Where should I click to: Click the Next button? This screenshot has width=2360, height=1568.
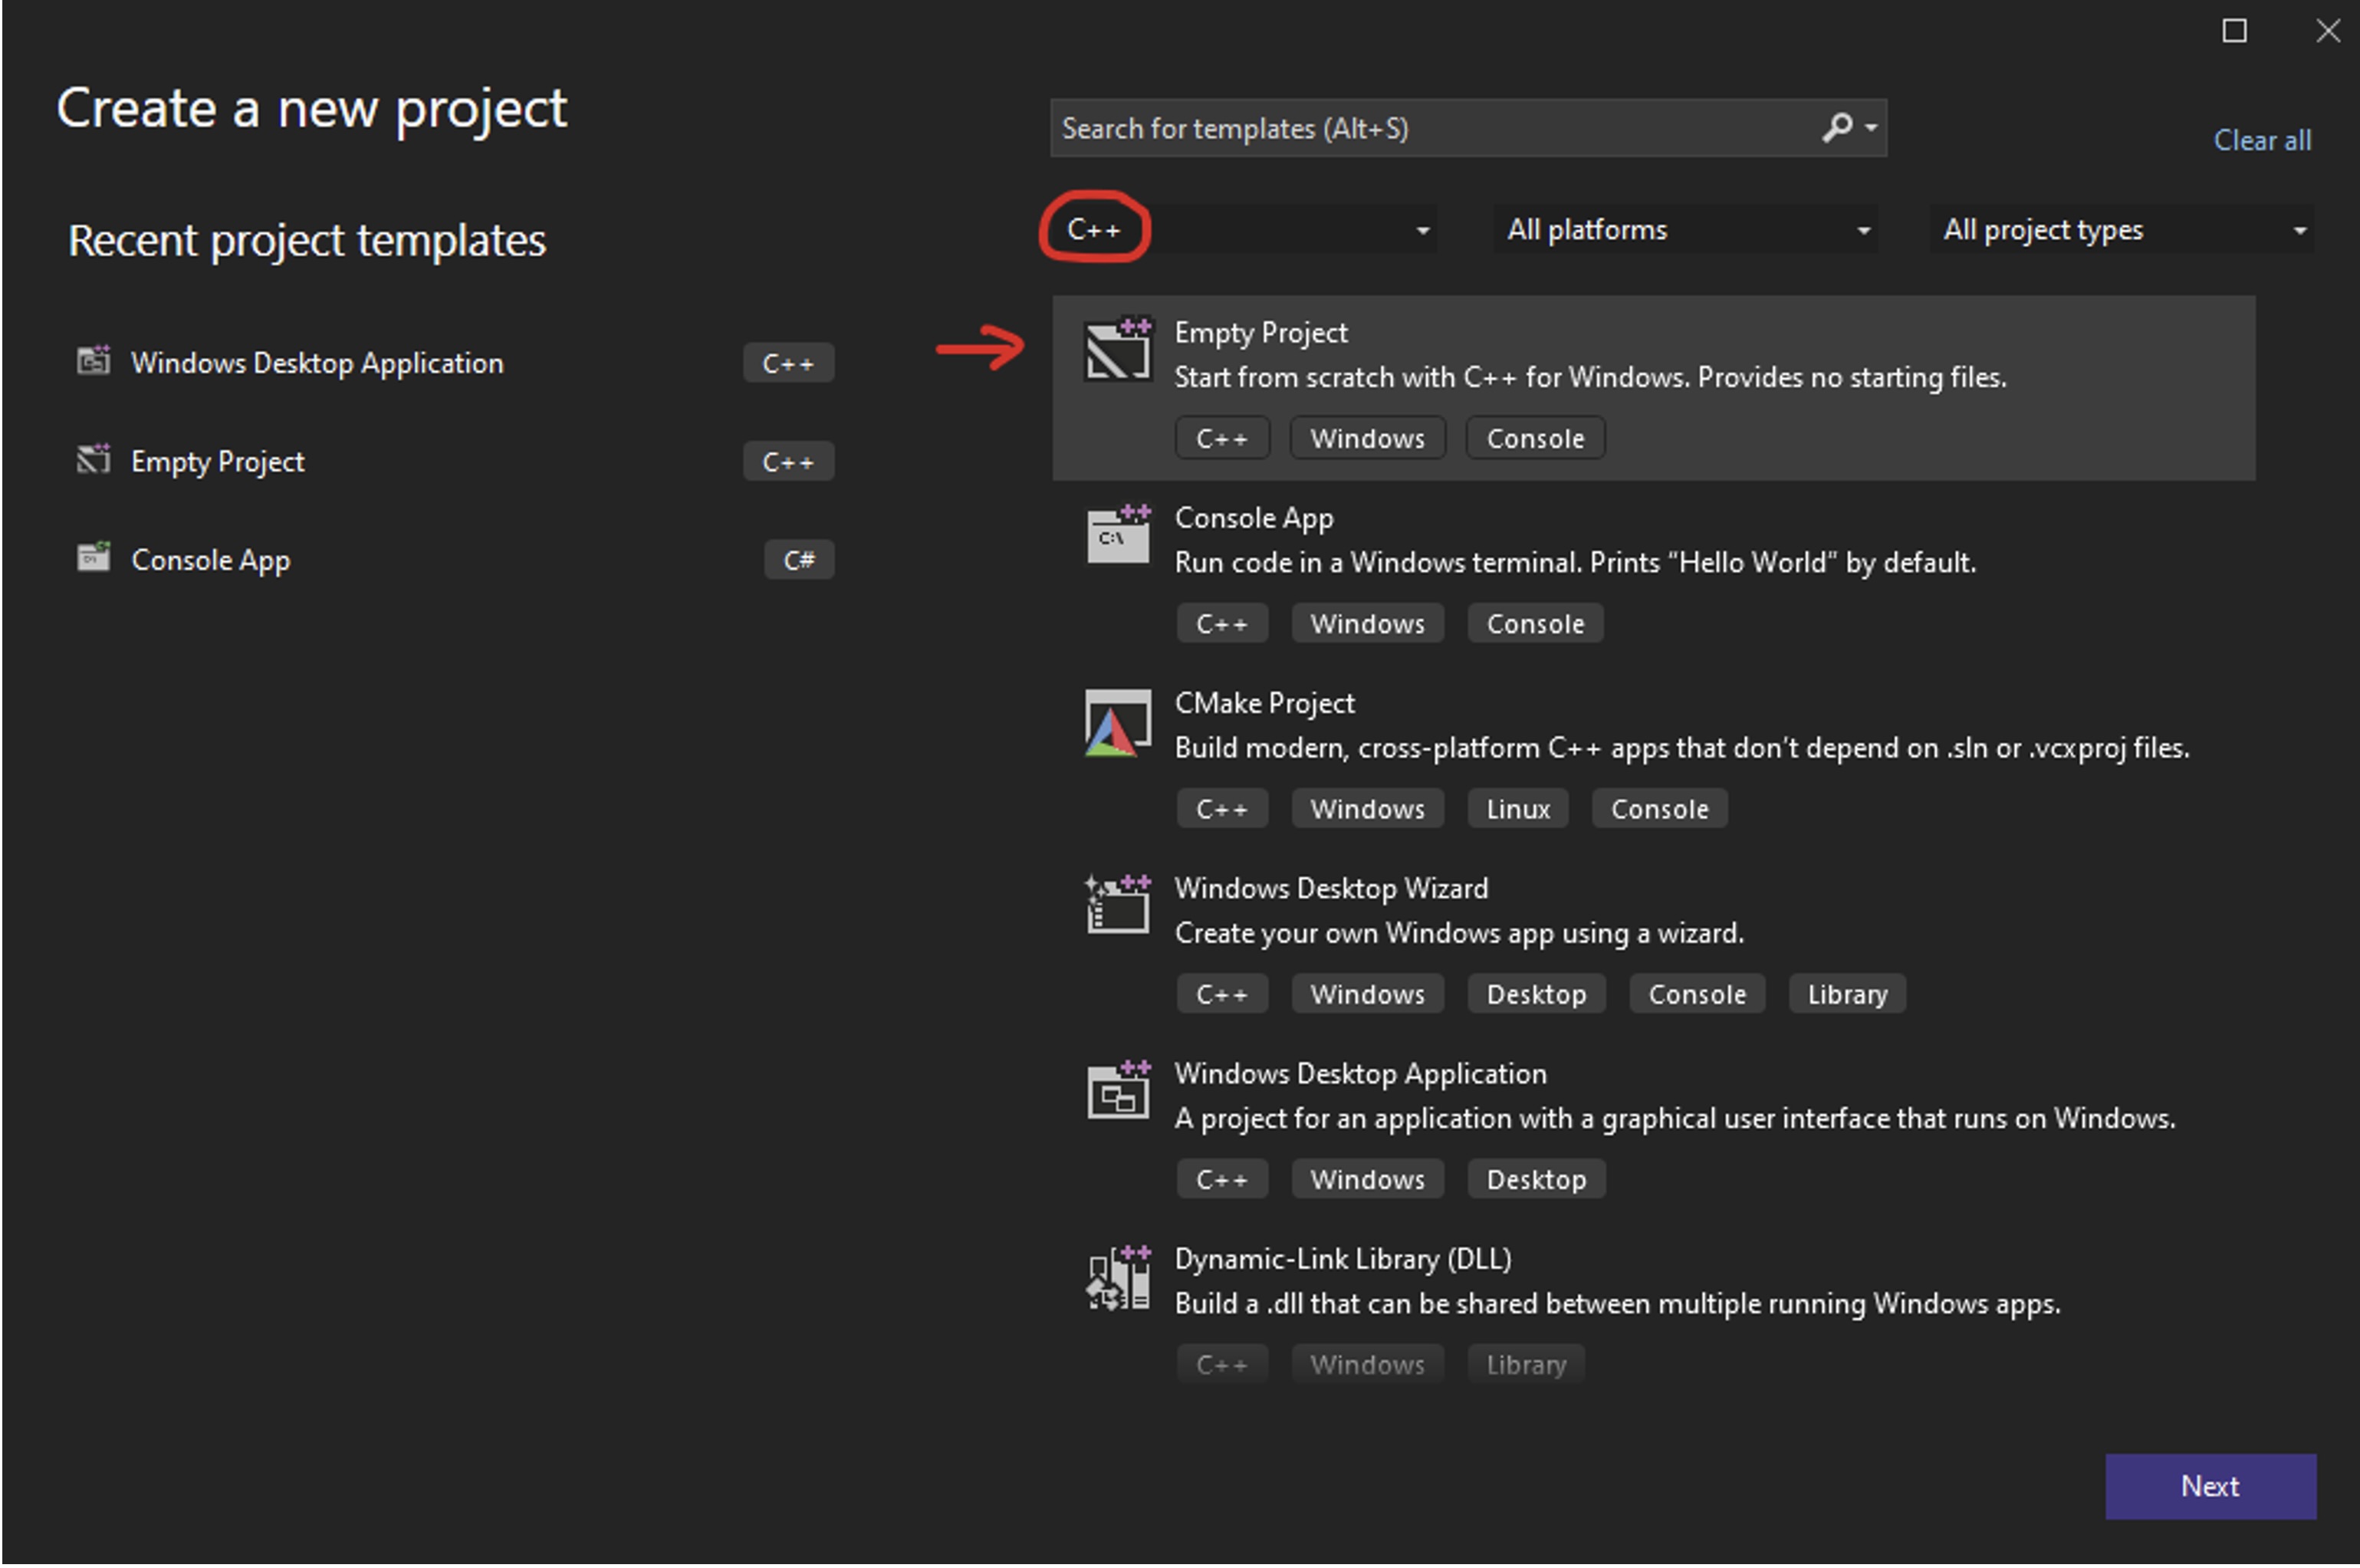pyautogui.click(x=2210, y=1486)
